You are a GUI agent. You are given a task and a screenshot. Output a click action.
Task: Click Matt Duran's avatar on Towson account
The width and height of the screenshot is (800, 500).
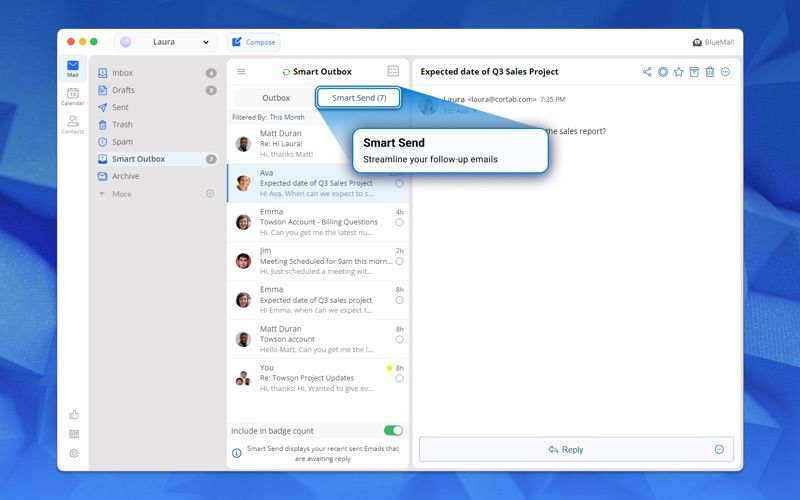[x=243, y=339]
